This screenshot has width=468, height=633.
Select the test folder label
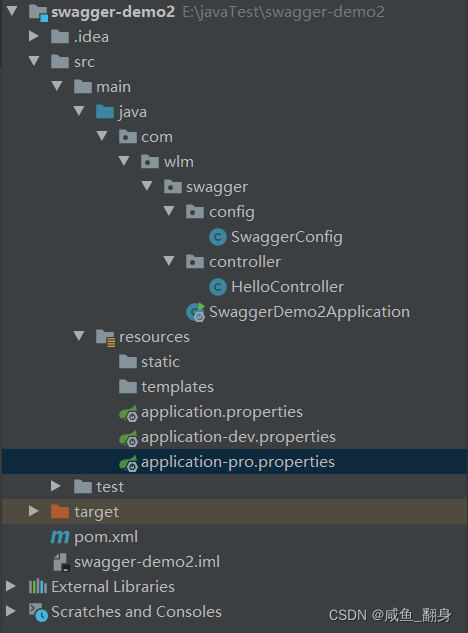(x=110, y=487)
